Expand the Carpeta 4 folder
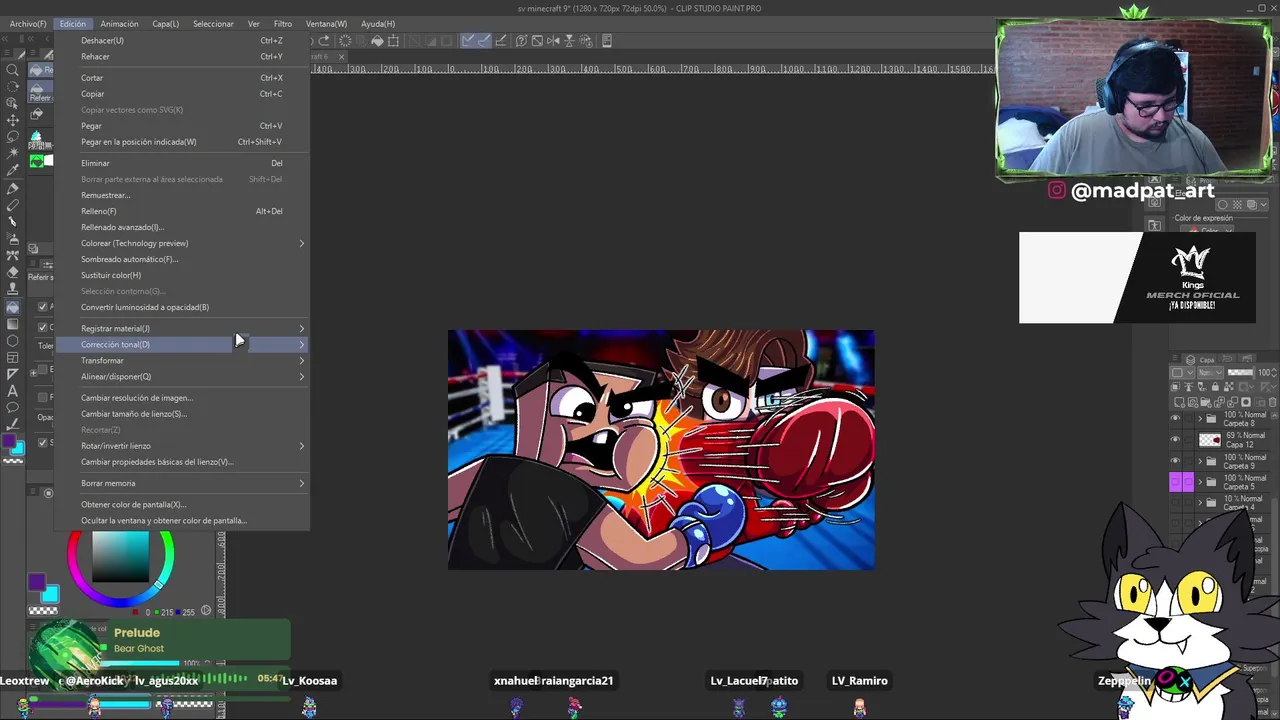 1200,503
